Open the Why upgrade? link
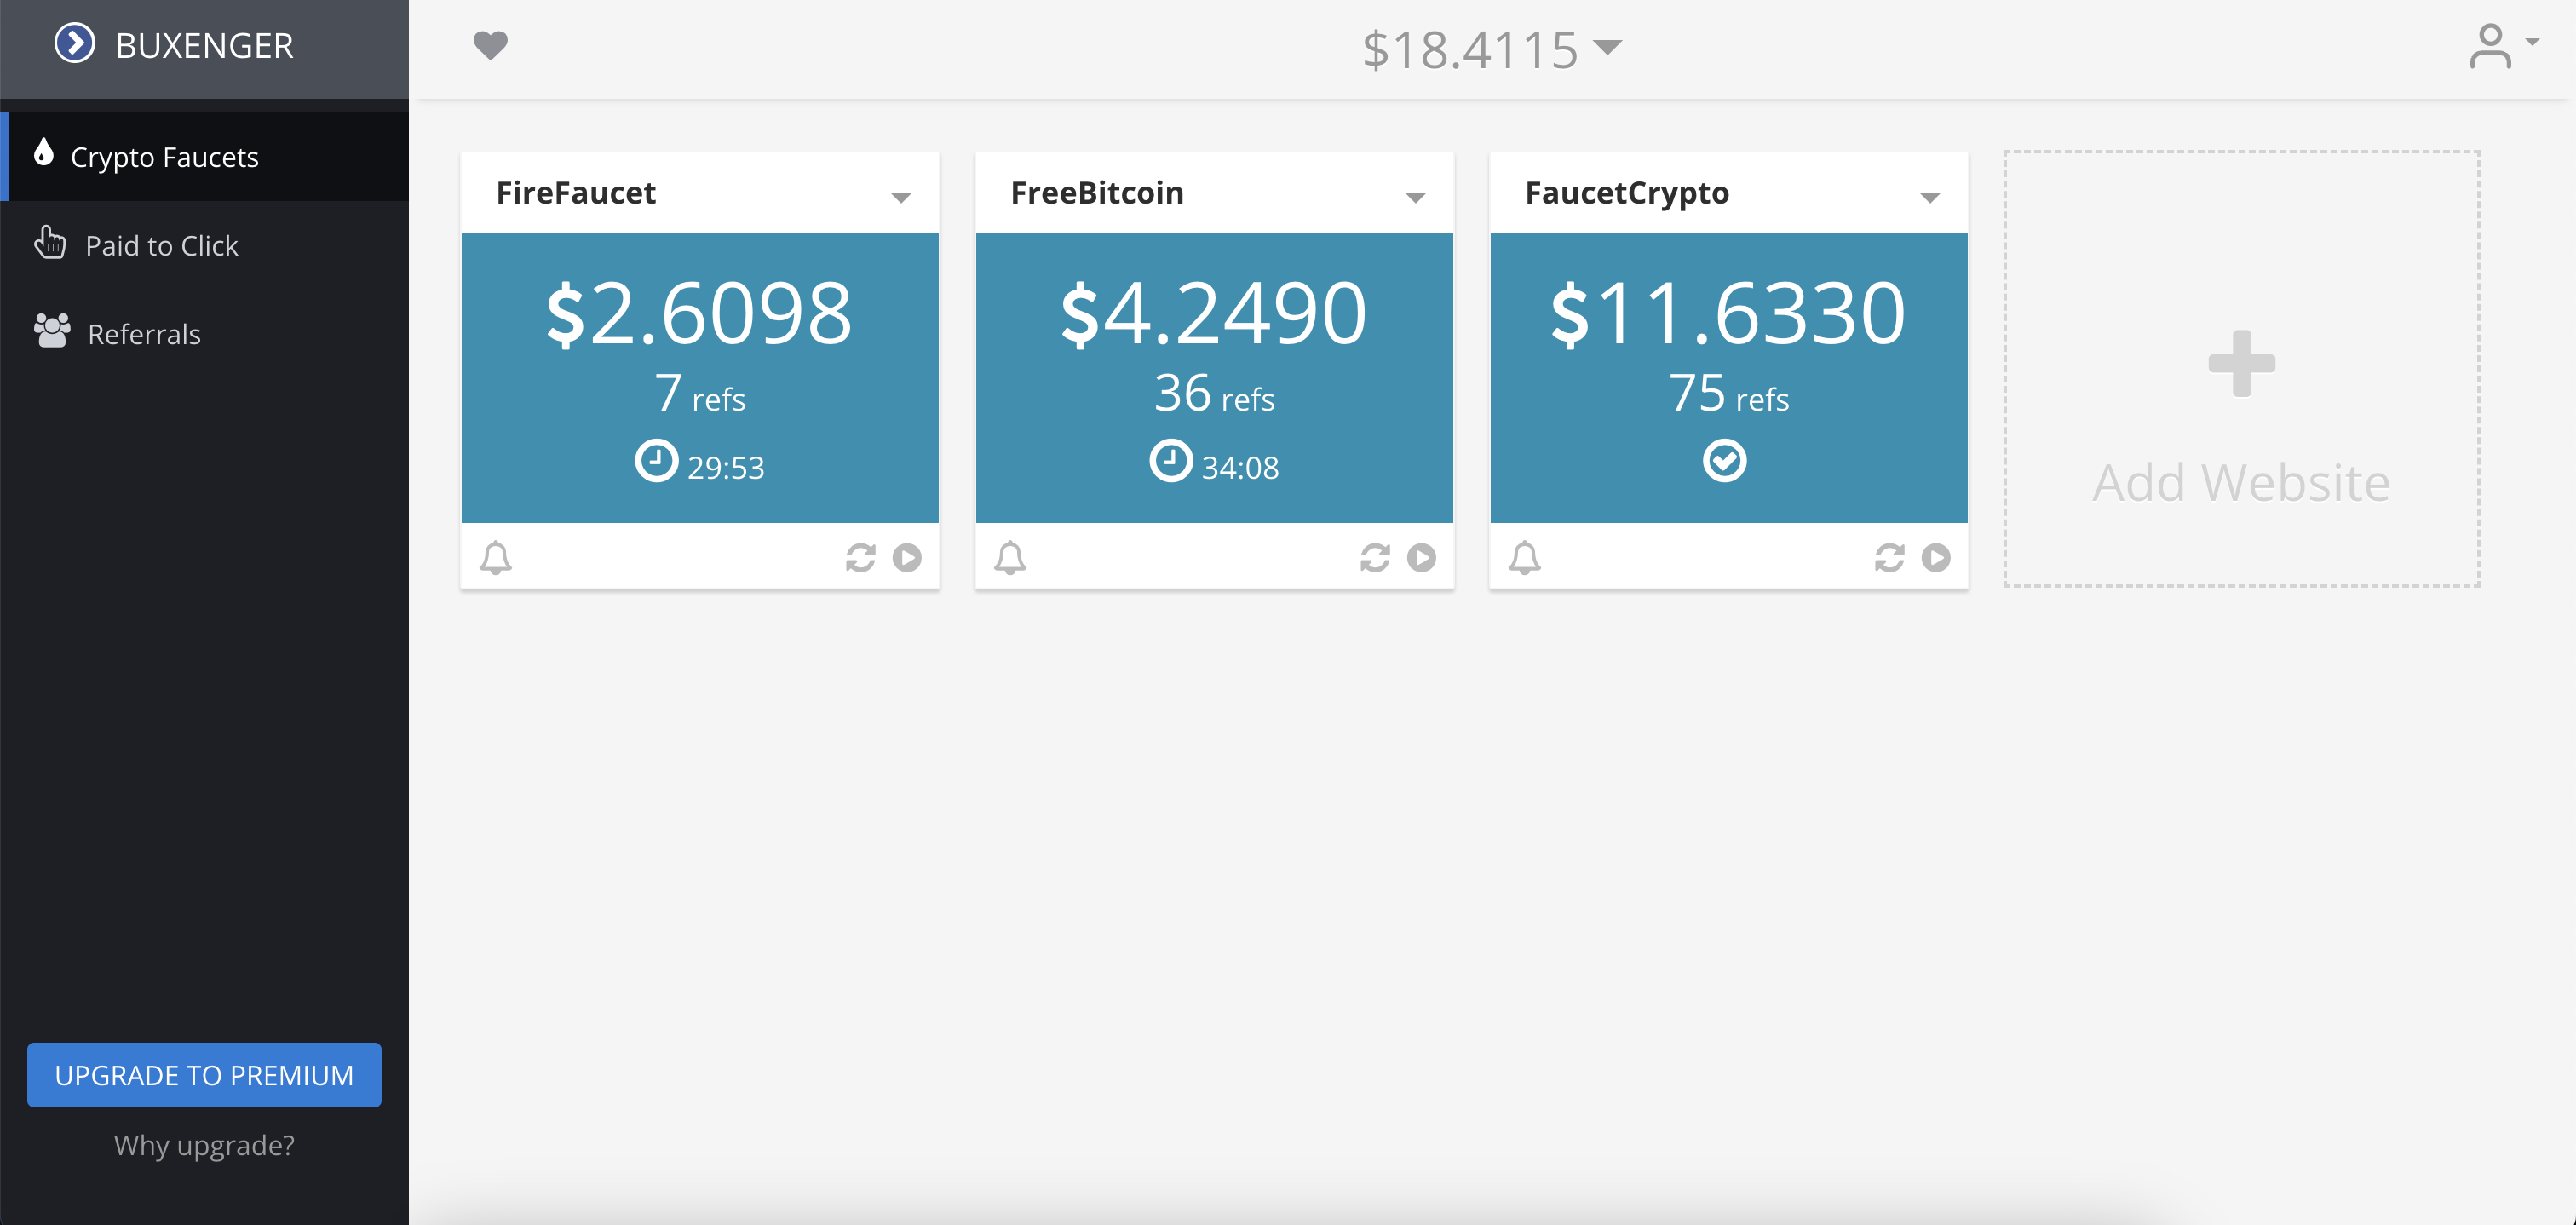 click(x=204, y=1145)
